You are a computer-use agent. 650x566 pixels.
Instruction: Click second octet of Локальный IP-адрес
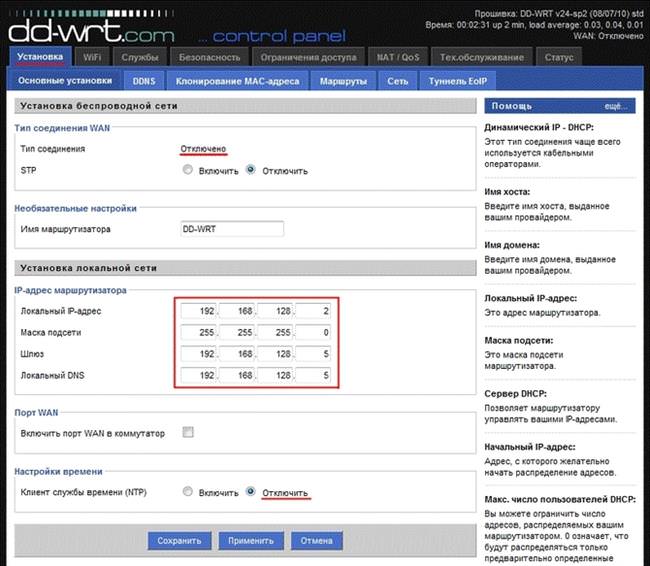(237, 311)
